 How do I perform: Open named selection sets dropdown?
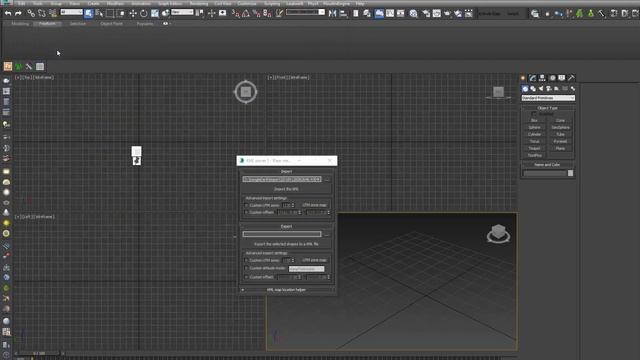point(305,12)
